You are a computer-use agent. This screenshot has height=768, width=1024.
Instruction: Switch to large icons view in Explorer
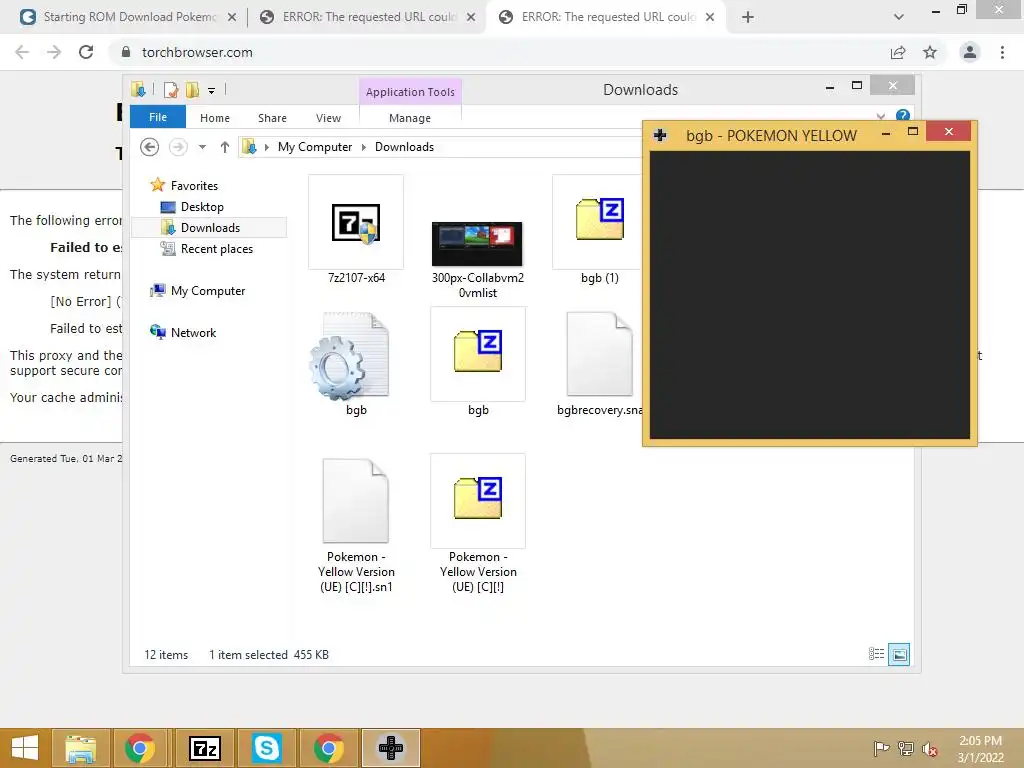pos(899,654)
